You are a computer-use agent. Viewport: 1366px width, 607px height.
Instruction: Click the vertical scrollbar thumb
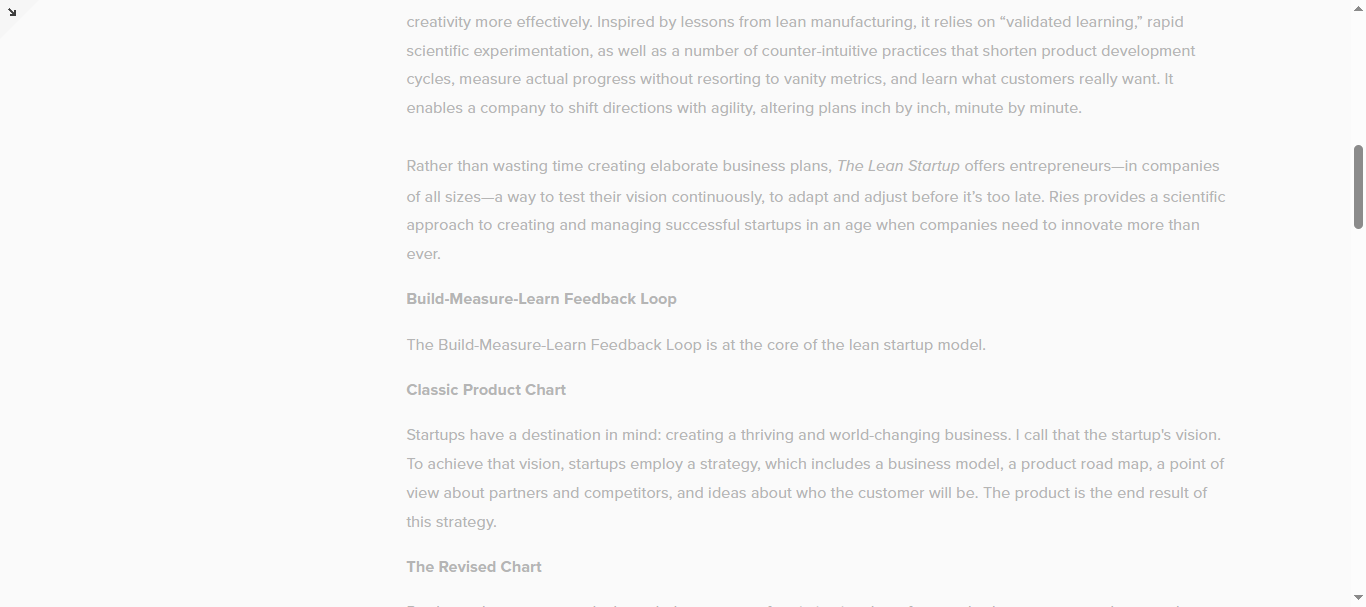[1358, 186]
